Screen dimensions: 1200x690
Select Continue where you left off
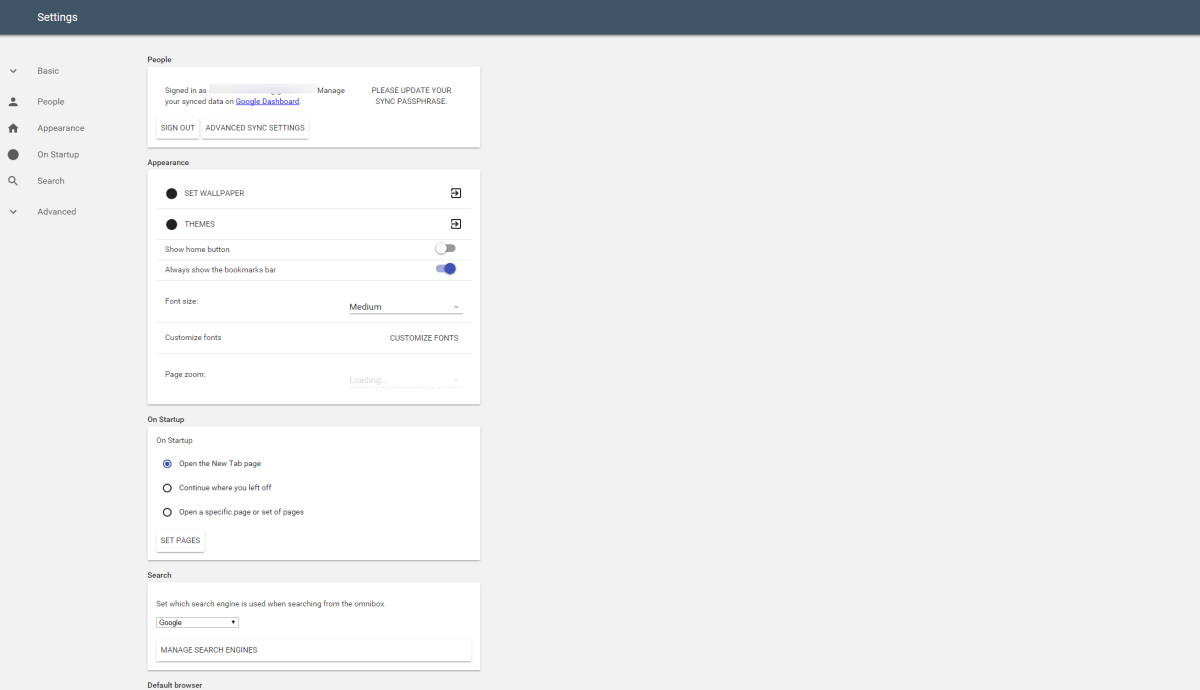point(167,488)
